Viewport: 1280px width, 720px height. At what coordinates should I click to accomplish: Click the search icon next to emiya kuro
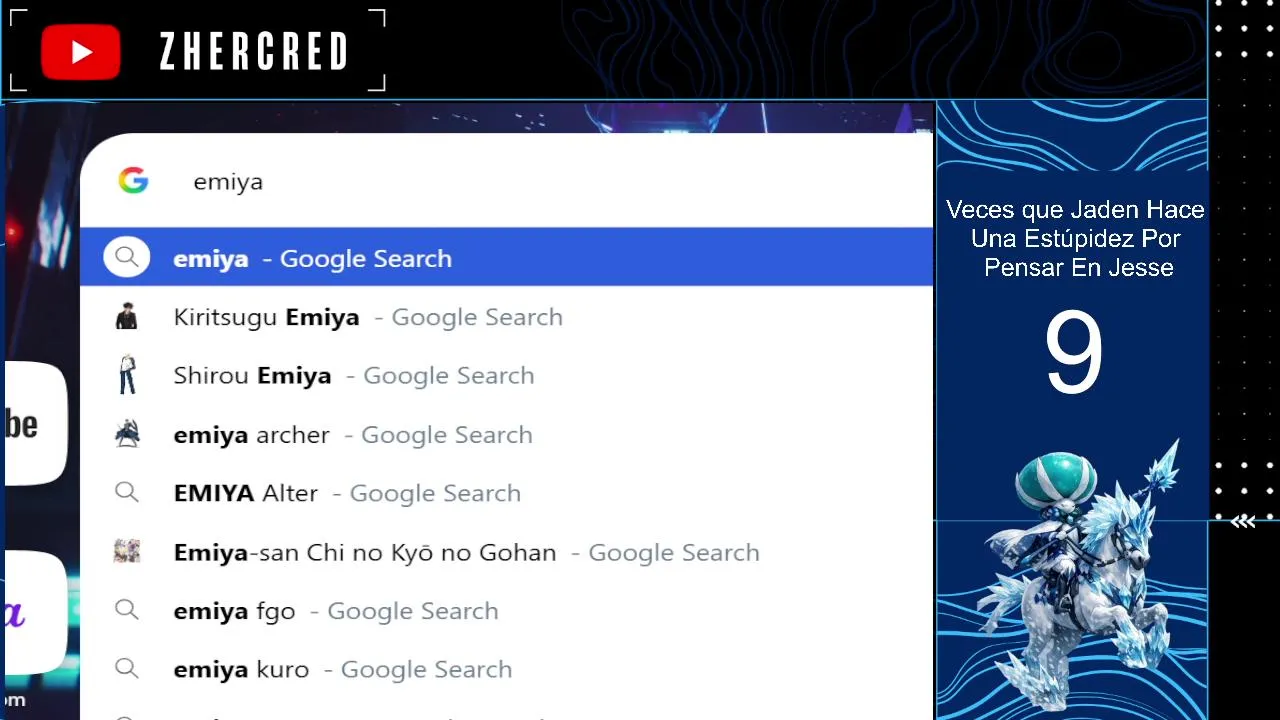pos(127,669)
